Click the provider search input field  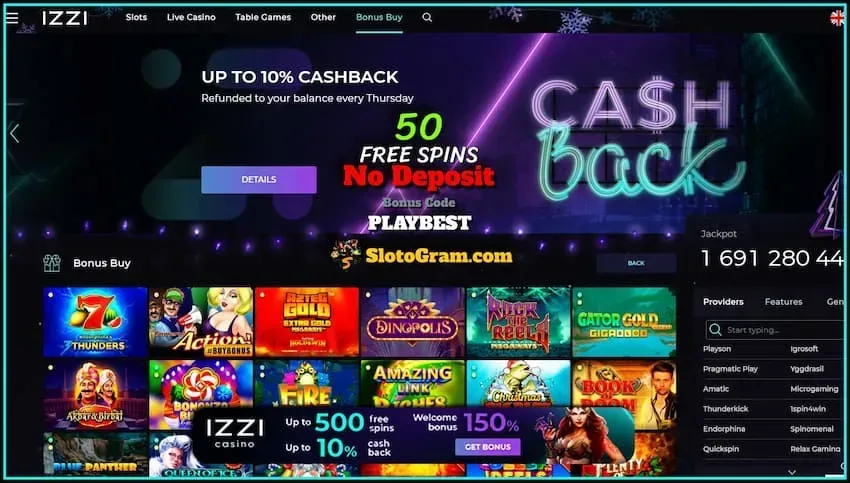pyautogui.click(x=774, y=330)
